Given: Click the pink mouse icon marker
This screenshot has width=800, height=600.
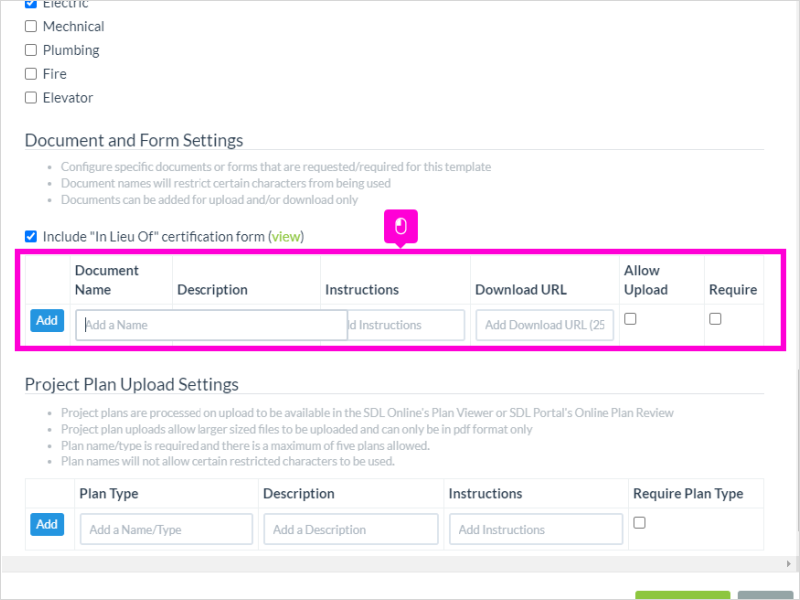Looking at the screenshot, I should click(401, 227).
